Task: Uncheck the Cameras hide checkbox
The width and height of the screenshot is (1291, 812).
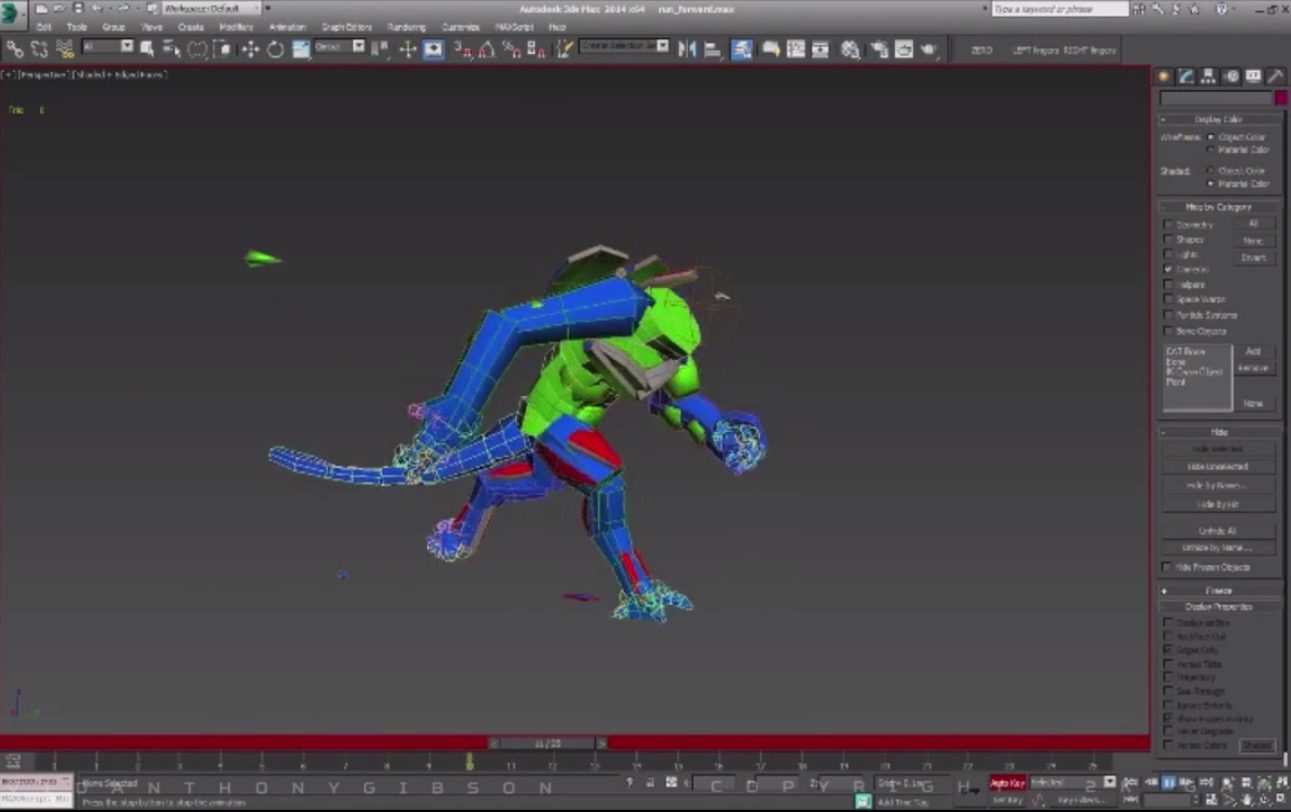Action: 1168,270
